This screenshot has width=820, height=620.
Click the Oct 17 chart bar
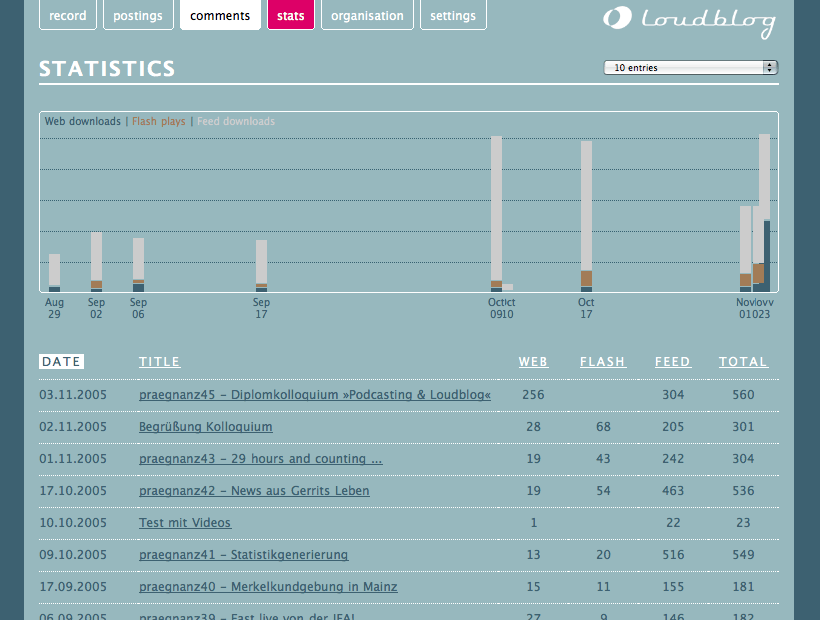[x=586, y=216]
